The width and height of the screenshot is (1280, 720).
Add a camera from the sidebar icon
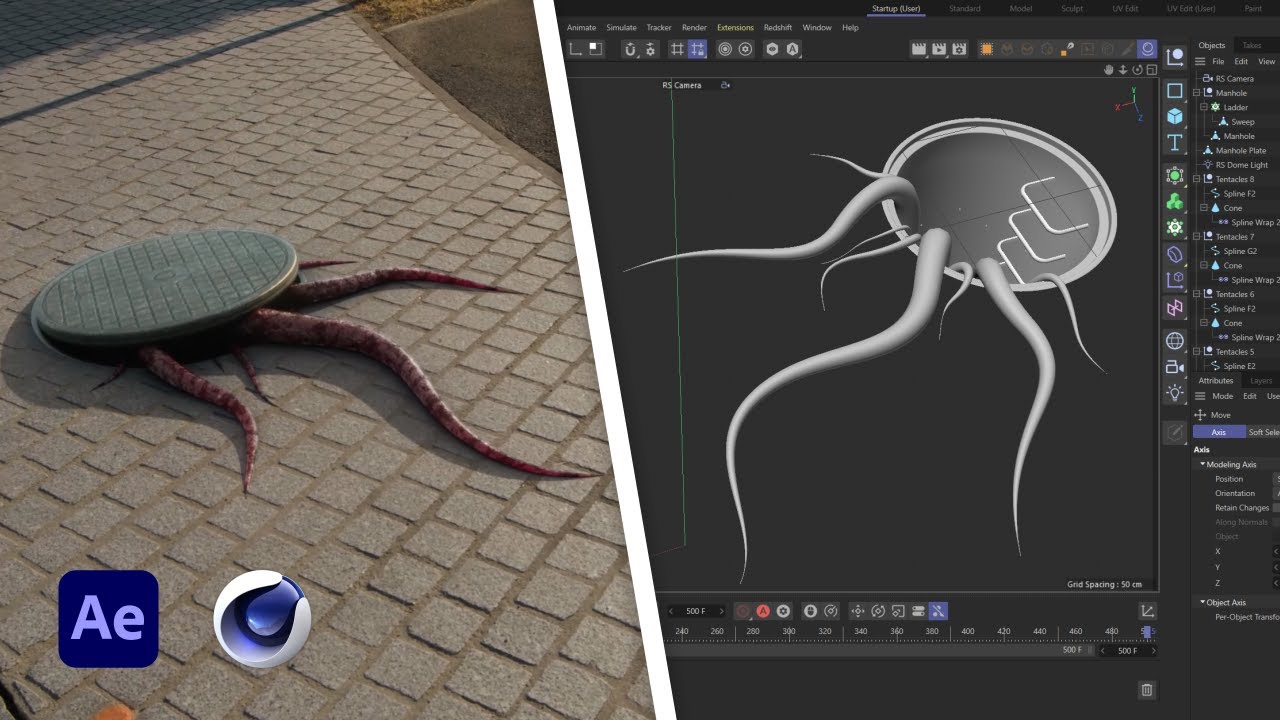click(x=1175, y=367)
